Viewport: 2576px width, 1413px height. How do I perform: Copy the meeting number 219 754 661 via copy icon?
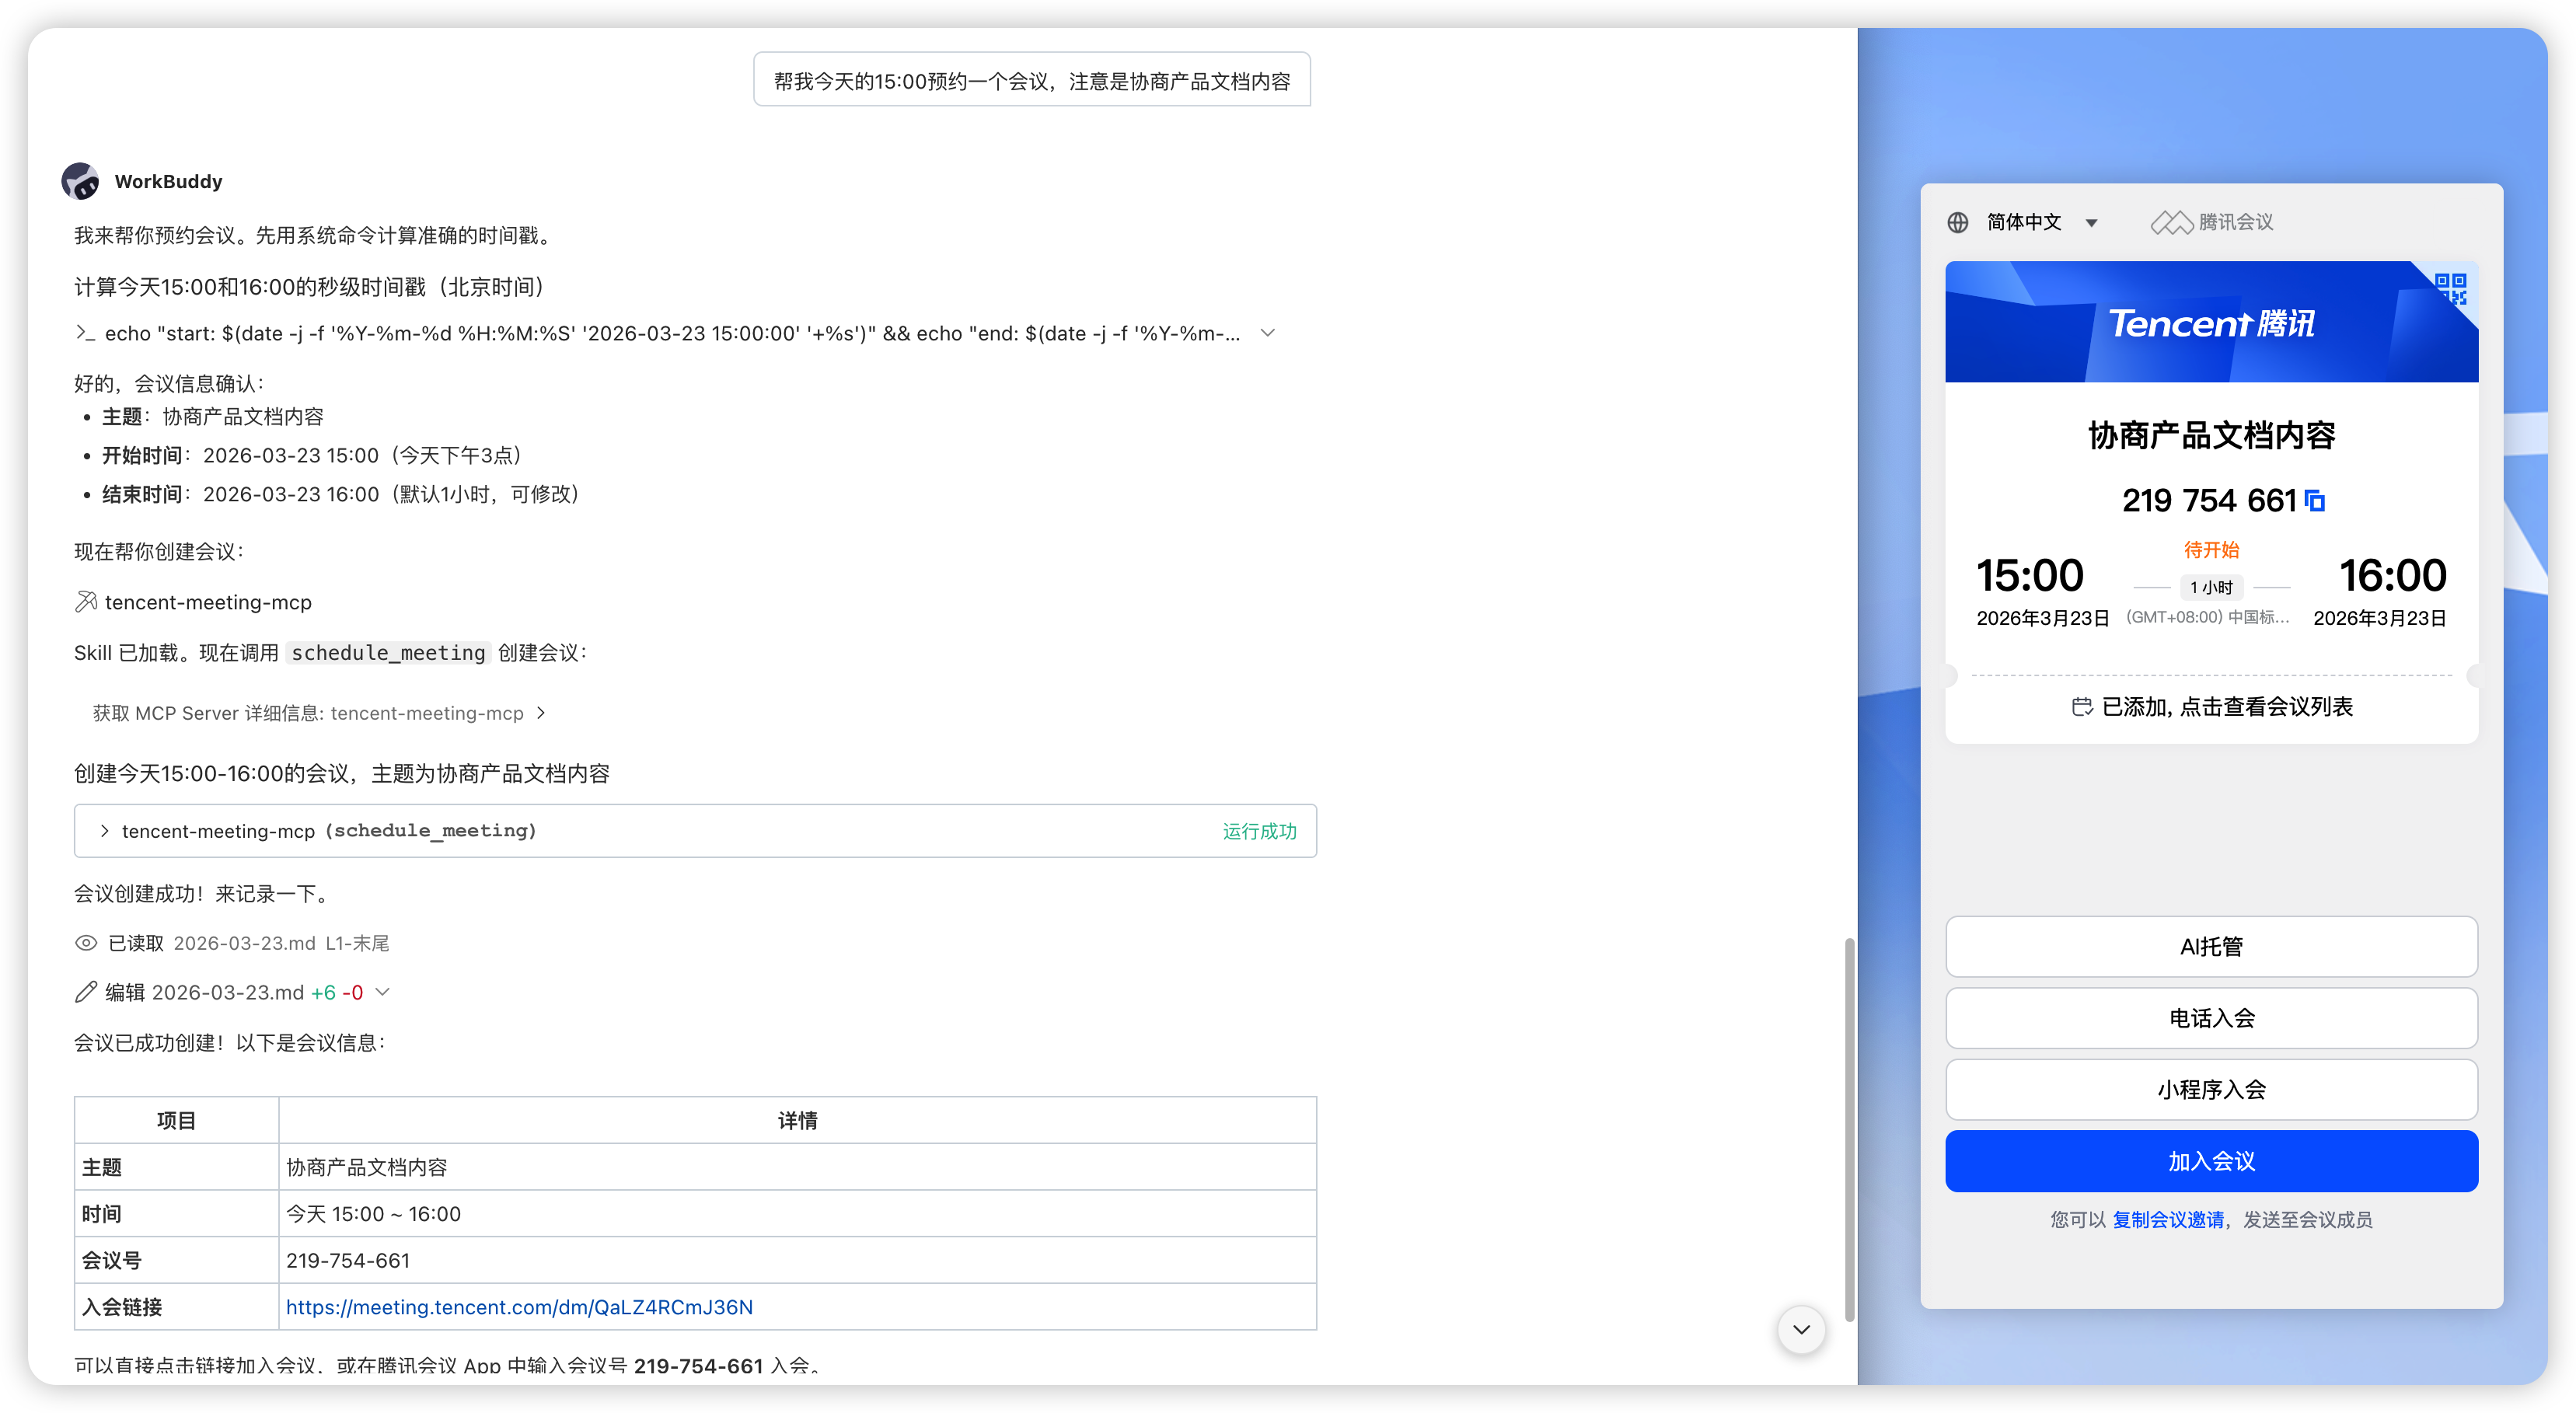(x=2315, y=501)
